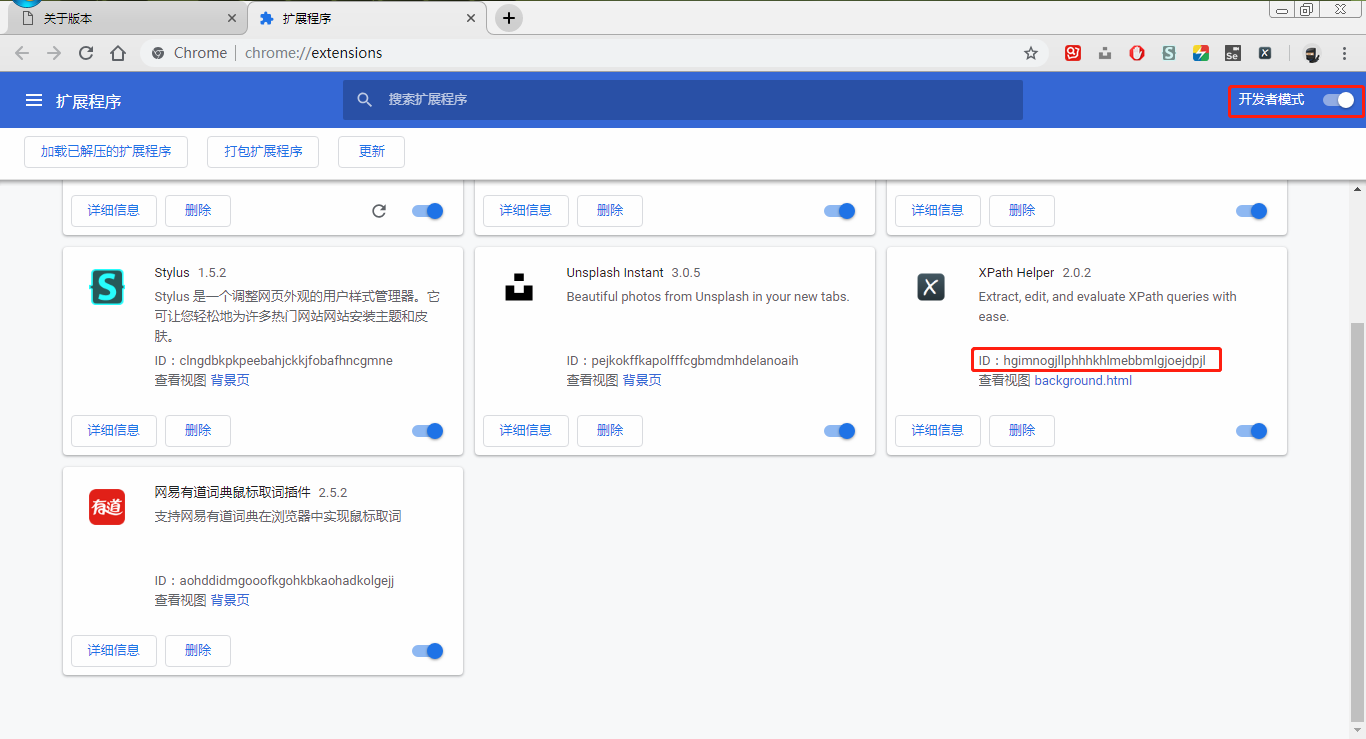The image size is (1366, 739).
Task: Open a new tab with plus
Action: coord(509,18)
